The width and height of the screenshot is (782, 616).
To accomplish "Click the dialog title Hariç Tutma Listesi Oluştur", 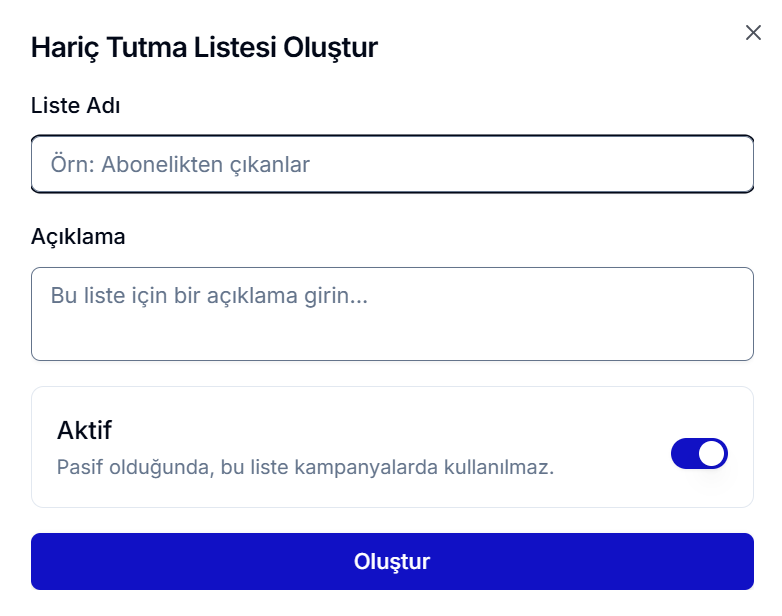I will point(204,47).
